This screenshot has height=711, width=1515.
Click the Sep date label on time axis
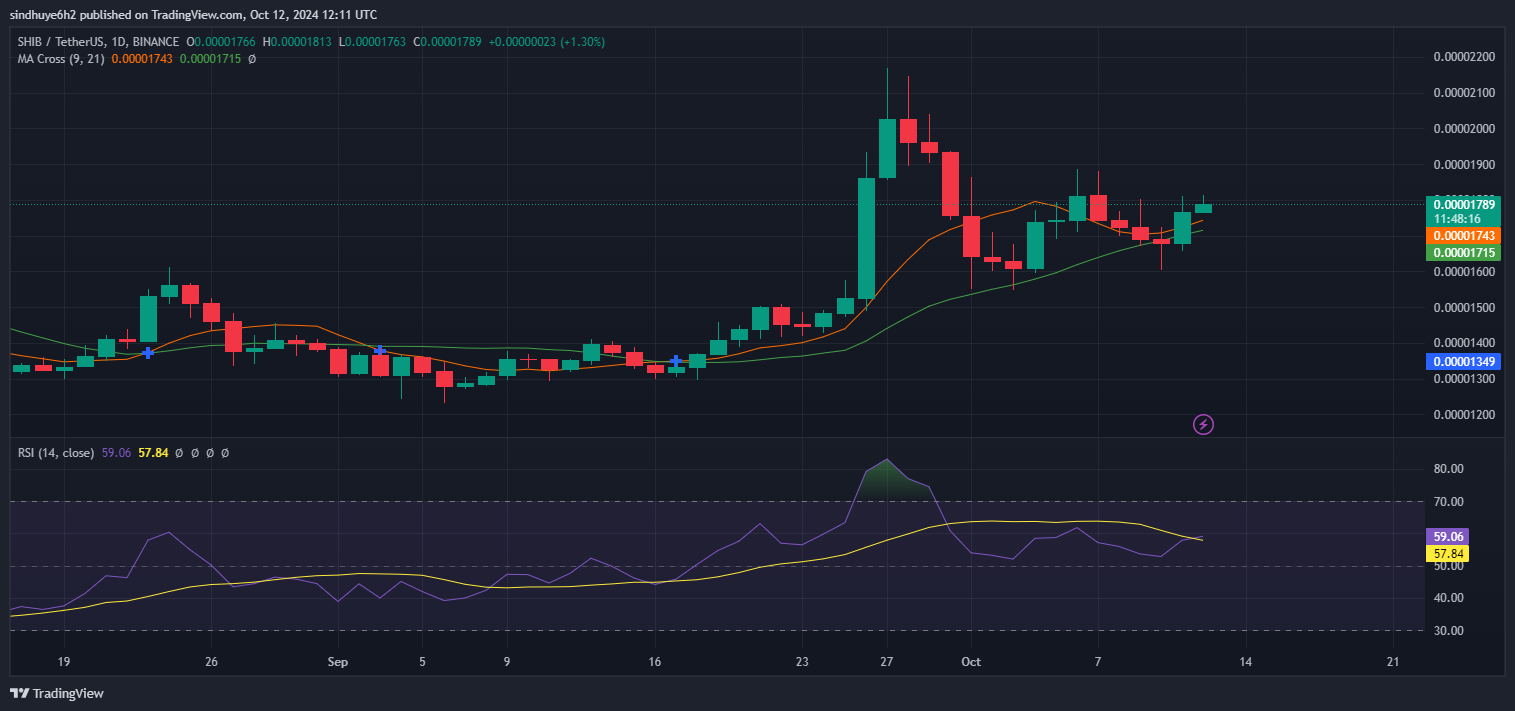[x=338, y=662]
